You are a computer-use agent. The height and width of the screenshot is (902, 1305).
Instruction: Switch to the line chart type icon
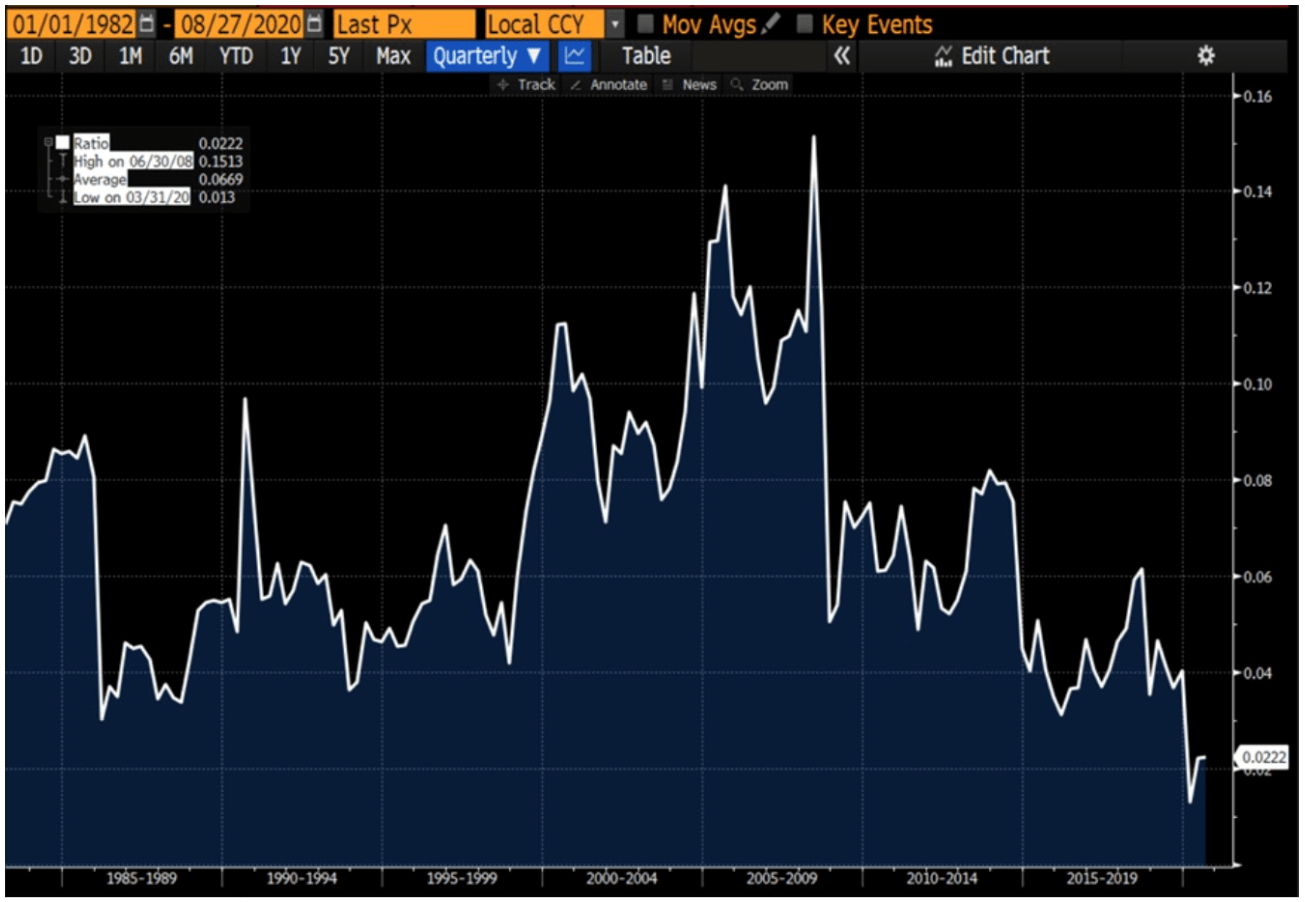(574, 56)
